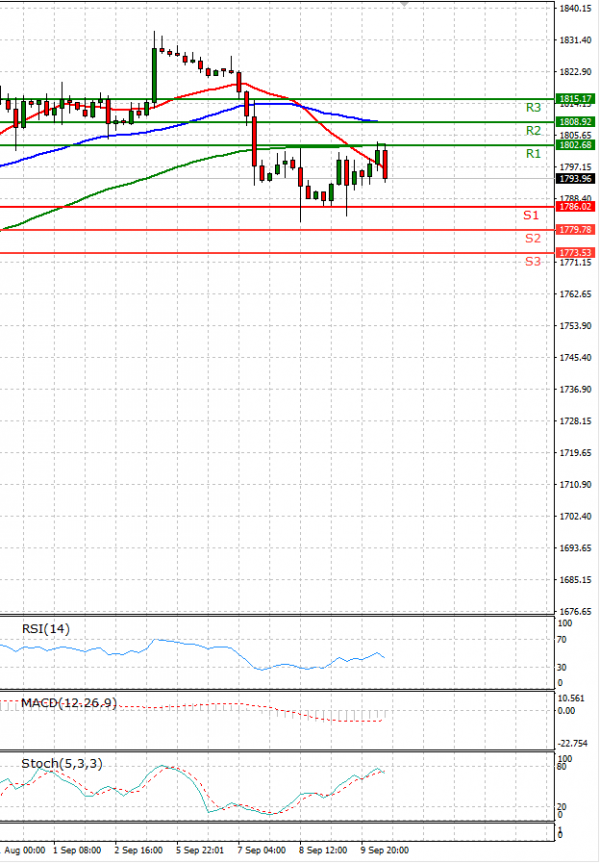Select the current price tag 1793.96

pyautogui.click(x=575, y=178)
